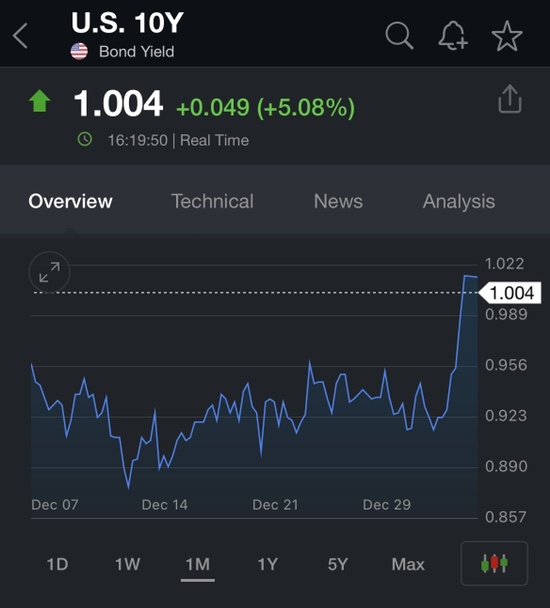Viewport: 550px width, 608px height.
Task: Tap the Dec 14 axis label
Action: (164, 504)
